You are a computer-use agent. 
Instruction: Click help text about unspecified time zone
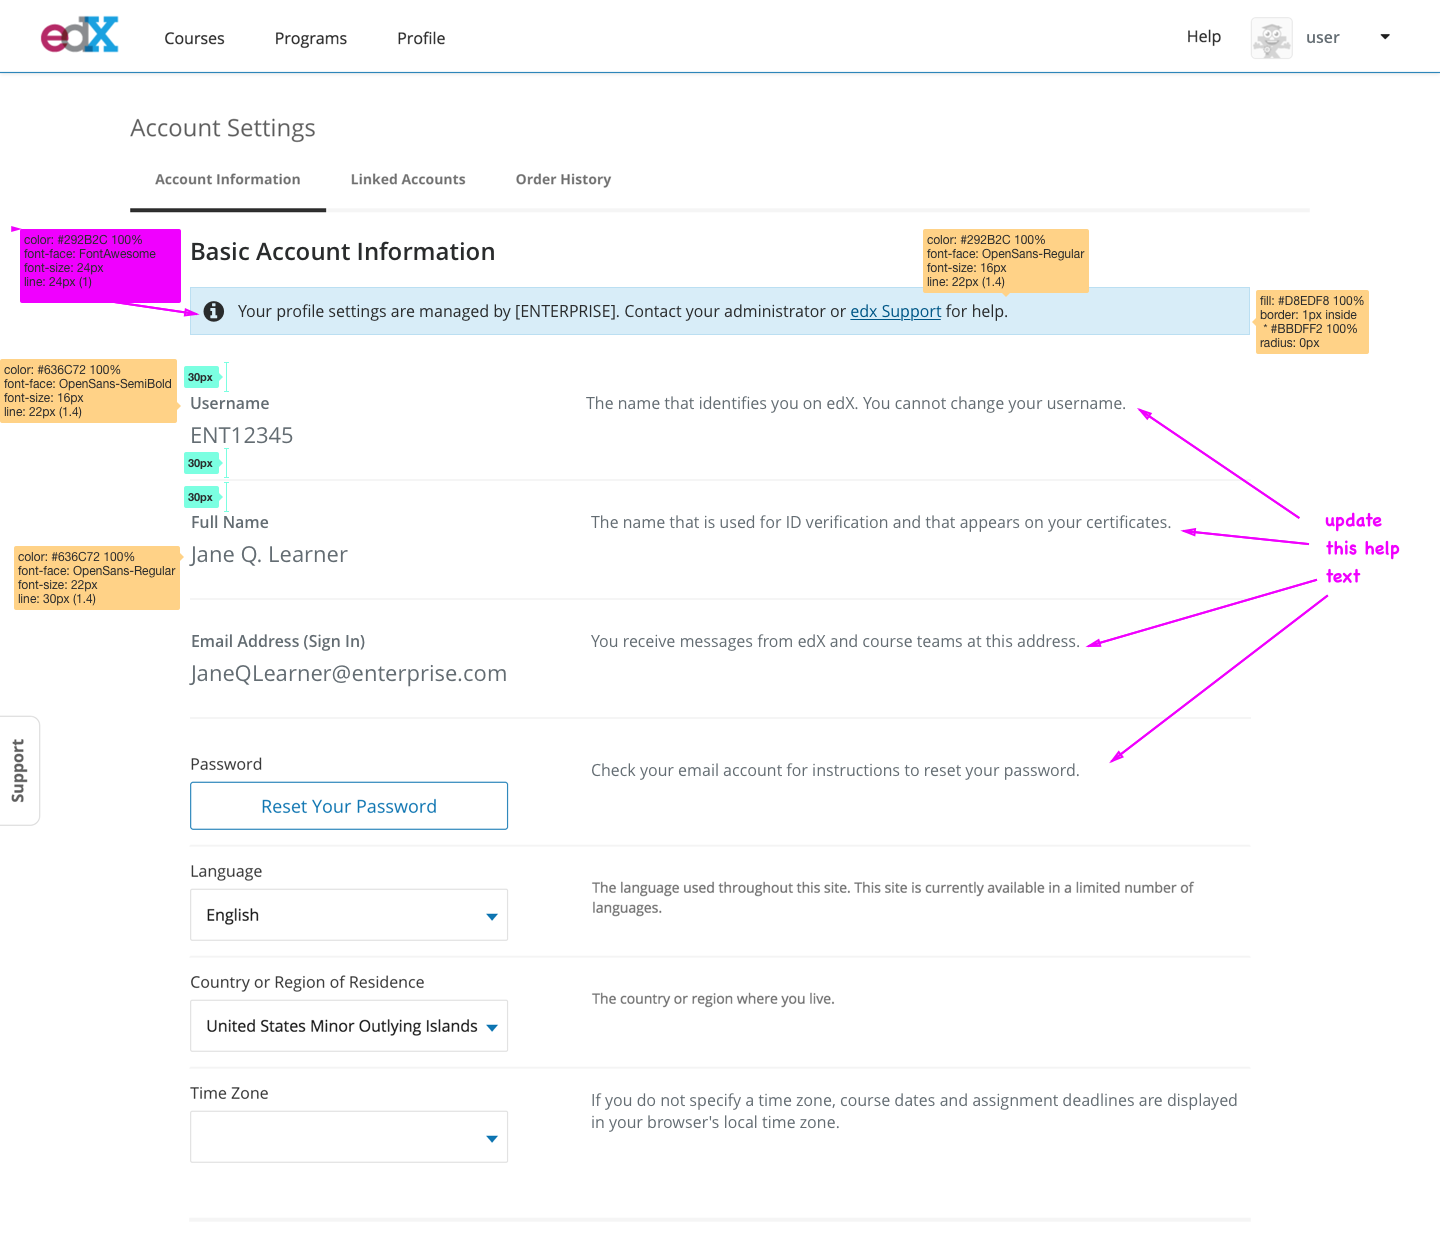pos(914,1111)
